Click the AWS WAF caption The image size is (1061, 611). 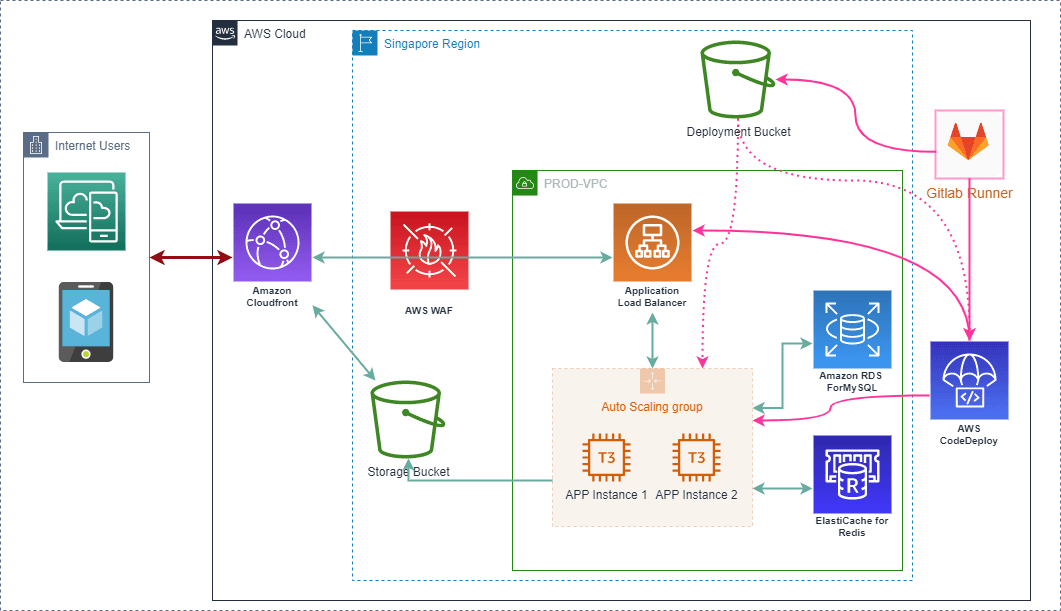coord(429,311)
